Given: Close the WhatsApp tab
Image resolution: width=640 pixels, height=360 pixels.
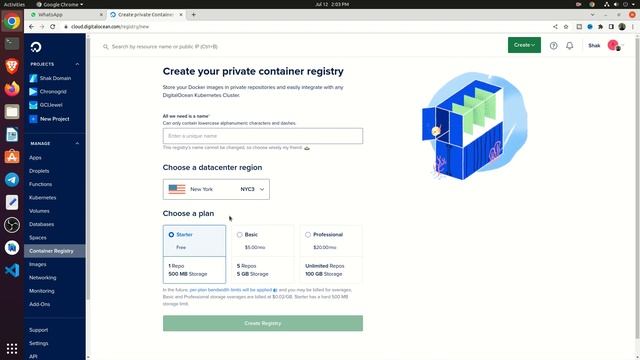Looking at the screenshot, I should pos(101,15).
